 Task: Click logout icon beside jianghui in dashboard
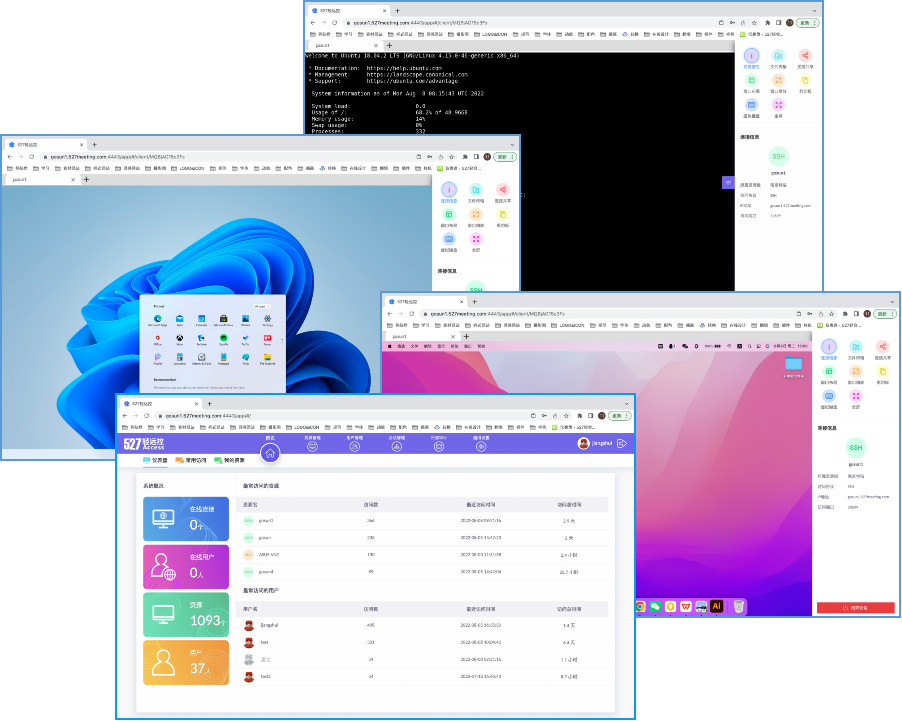pyautogui.click(x=622, y=444)
